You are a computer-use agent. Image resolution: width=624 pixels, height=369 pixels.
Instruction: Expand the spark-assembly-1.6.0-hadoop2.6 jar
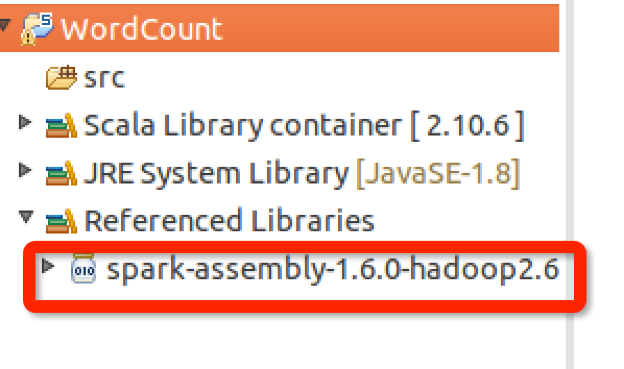click(x=48, y=266)
